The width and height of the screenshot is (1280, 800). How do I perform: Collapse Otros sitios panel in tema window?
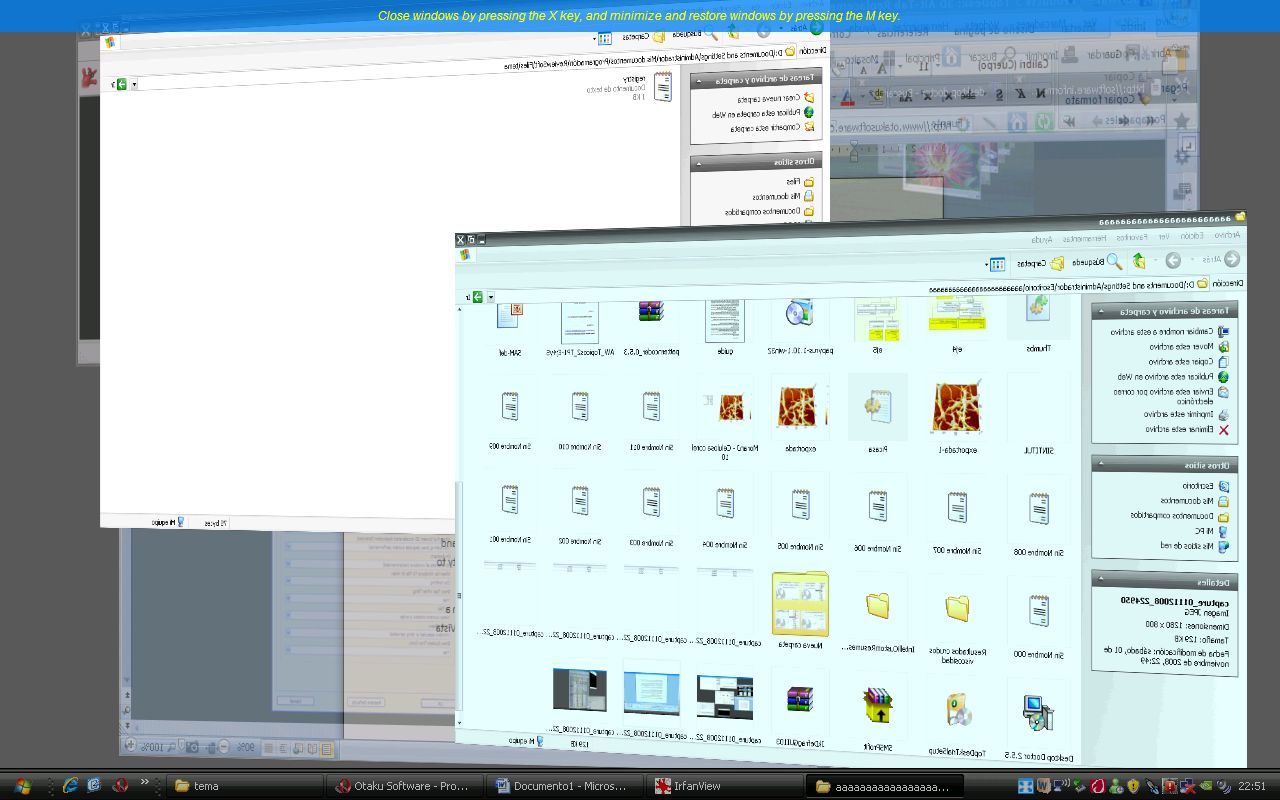tap(698, 163)
